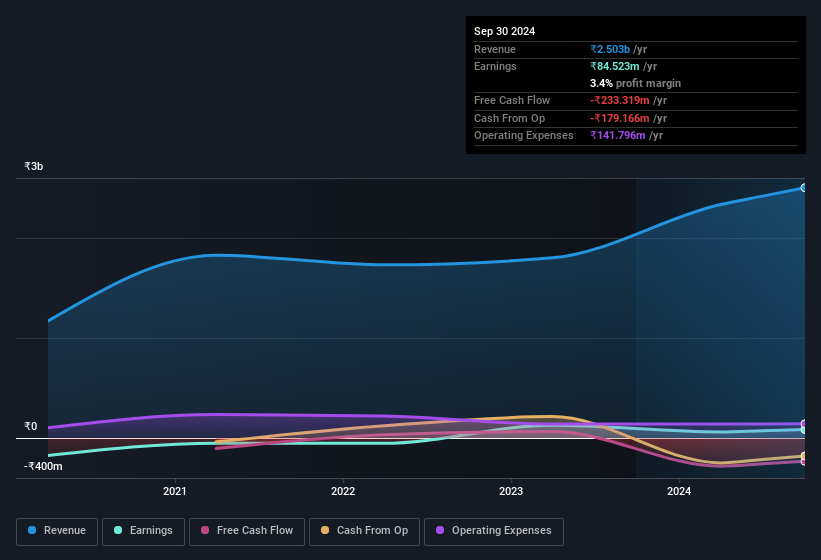821x560 pixels.
Task: Click the ₹2.503b revenue value
Action: (610, 49)
